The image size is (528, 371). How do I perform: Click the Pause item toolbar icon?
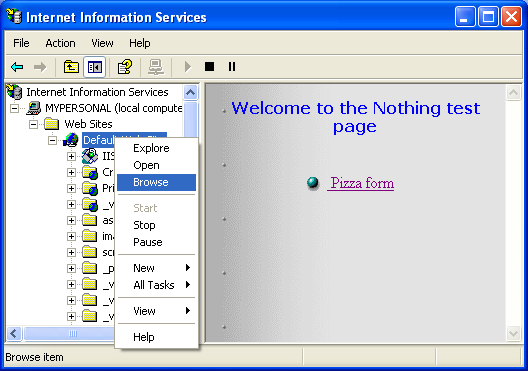click(232, 66)
